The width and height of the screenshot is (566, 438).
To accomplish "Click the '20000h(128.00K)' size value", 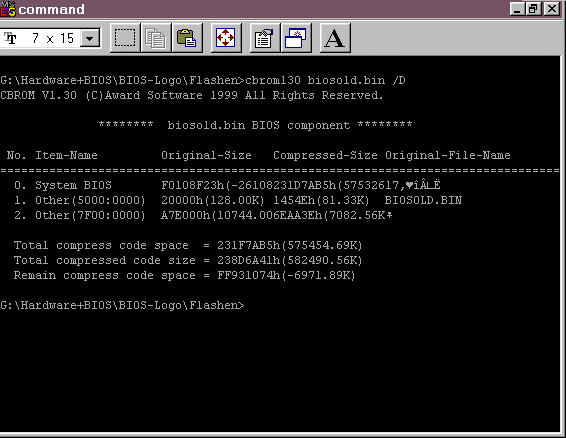I will pyautogui.click(x=213, y=200).
